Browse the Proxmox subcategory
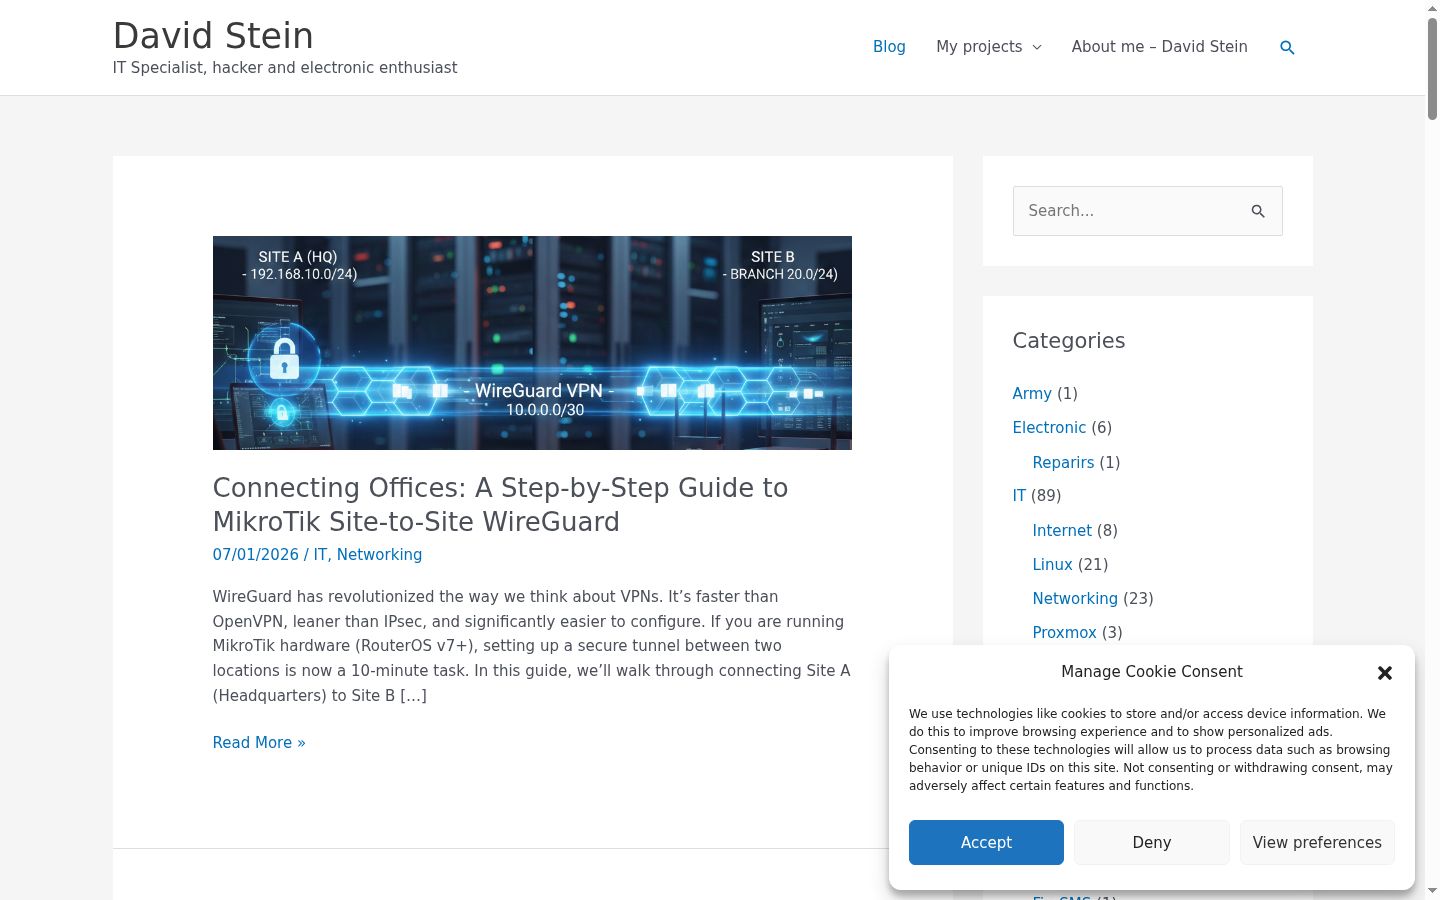 [x=1064, y=632]
